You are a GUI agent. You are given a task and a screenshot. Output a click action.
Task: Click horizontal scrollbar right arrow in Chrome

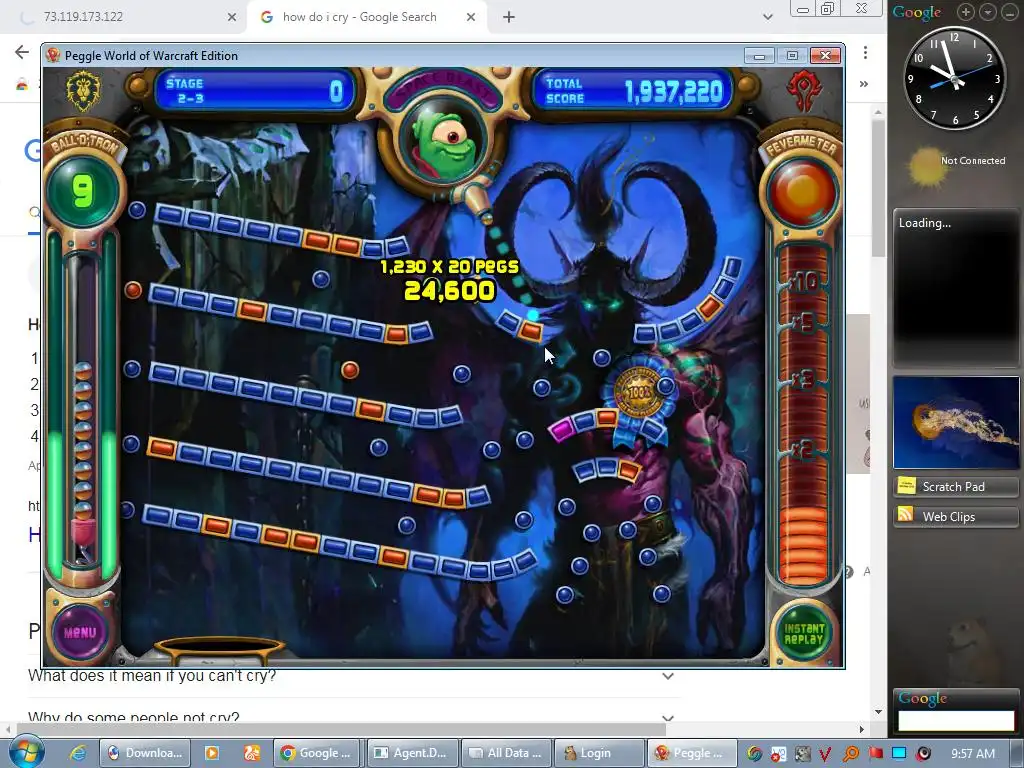(x=861, y=729)
